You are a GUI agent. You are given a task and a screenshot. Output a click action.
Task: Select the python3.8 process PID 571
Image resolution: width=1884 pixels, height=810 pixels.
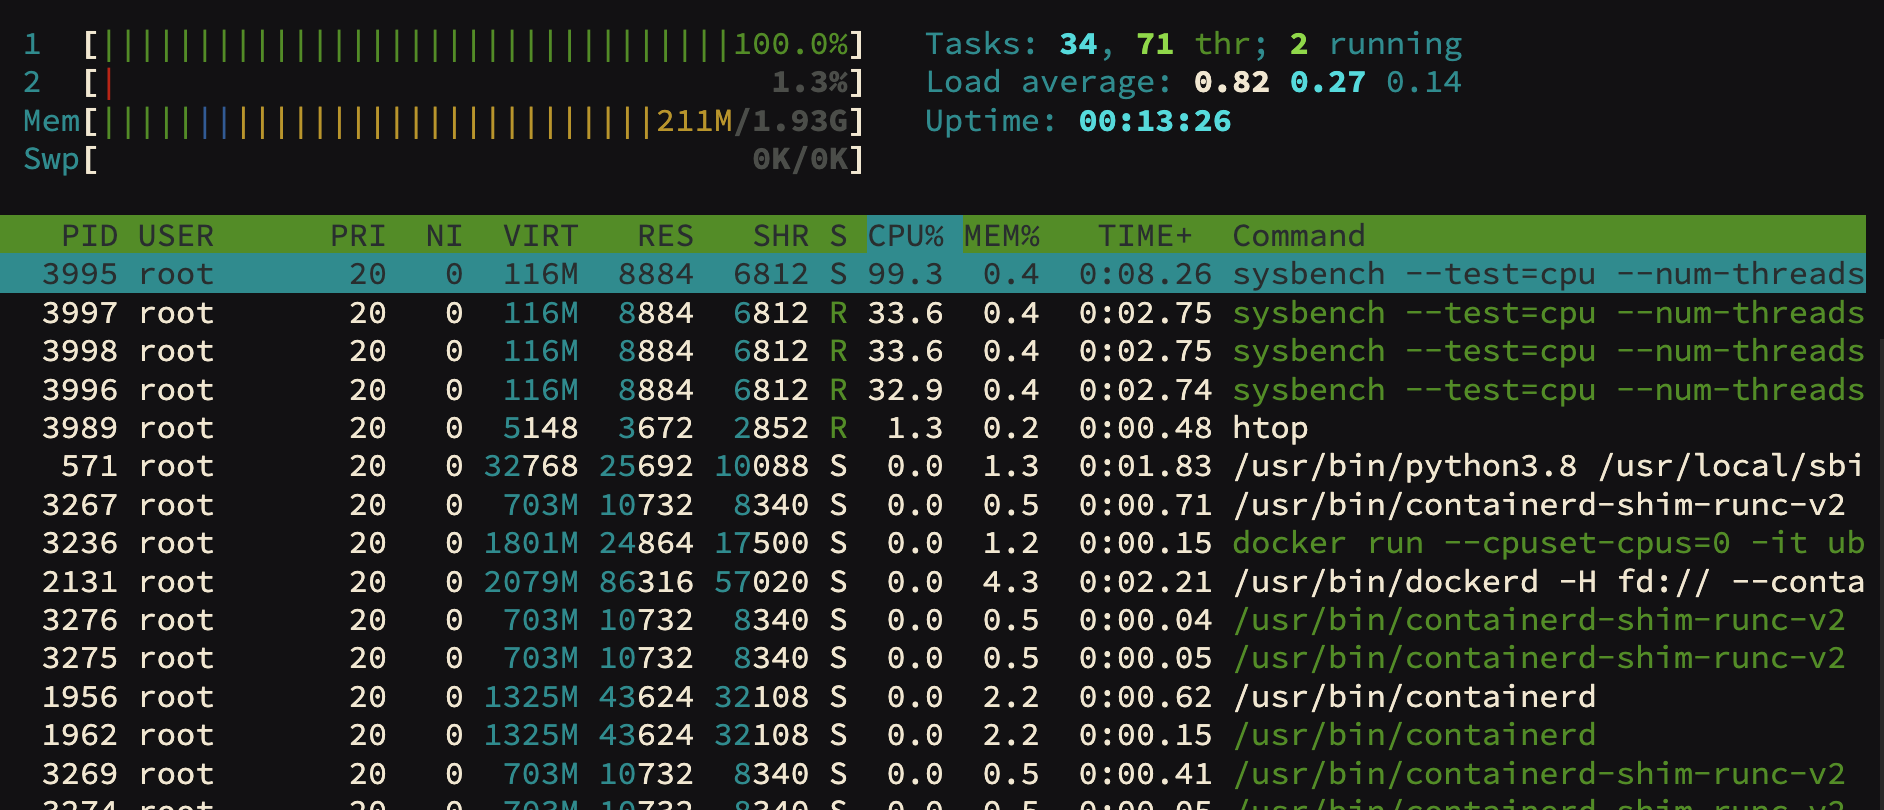click(933, 466)
